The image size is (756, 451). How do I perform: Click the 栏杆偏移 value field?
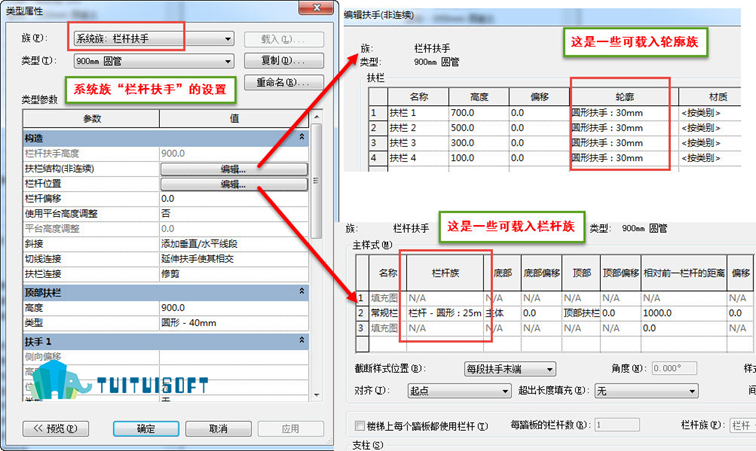(234, 199)
